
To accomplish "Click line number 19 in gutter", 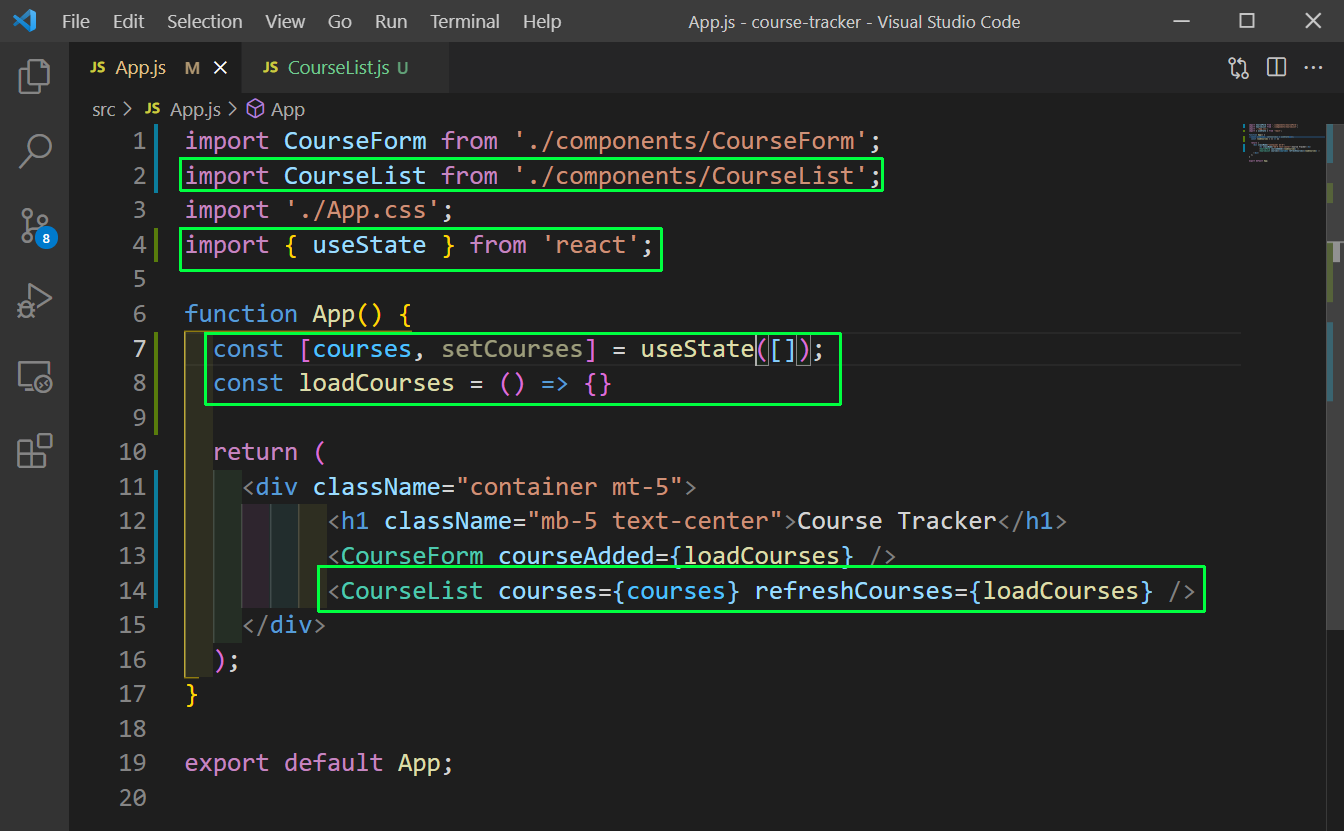I will [x=132, y=763].
